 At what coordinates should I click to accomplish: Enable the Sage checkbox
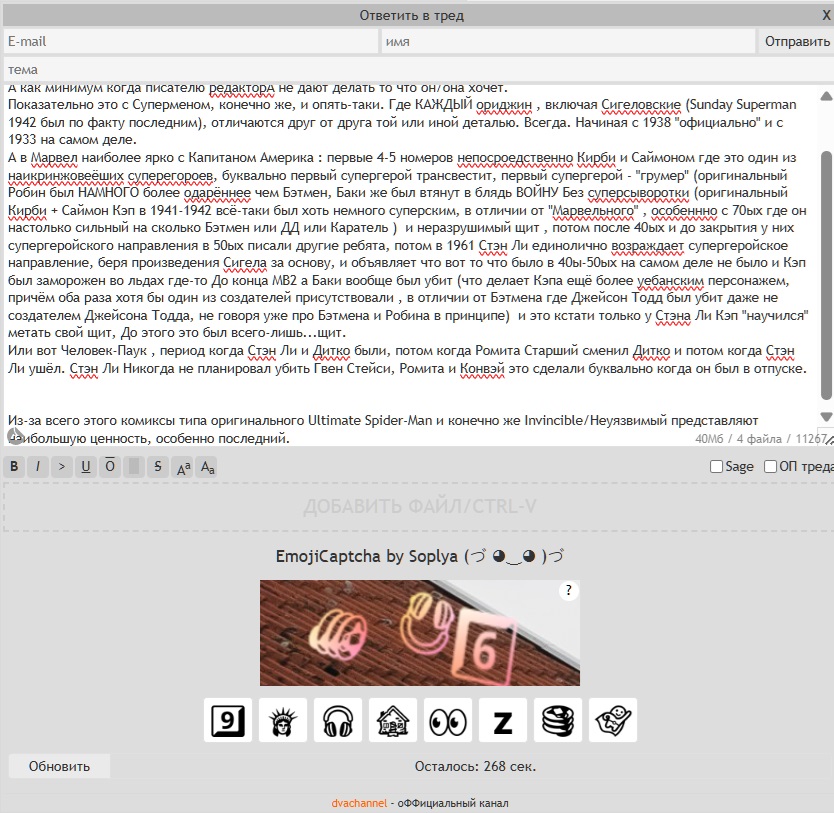click(716, 466)
